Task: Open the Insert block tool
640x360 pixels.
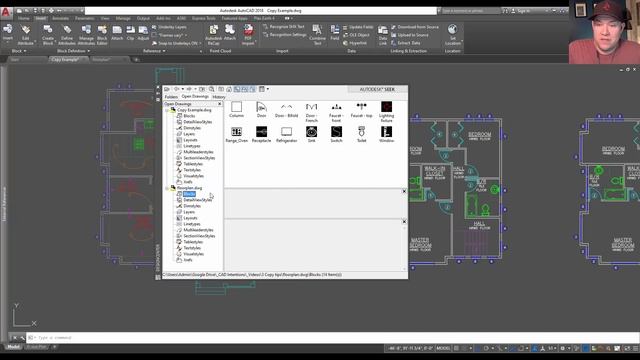Action: coord(7,33)
